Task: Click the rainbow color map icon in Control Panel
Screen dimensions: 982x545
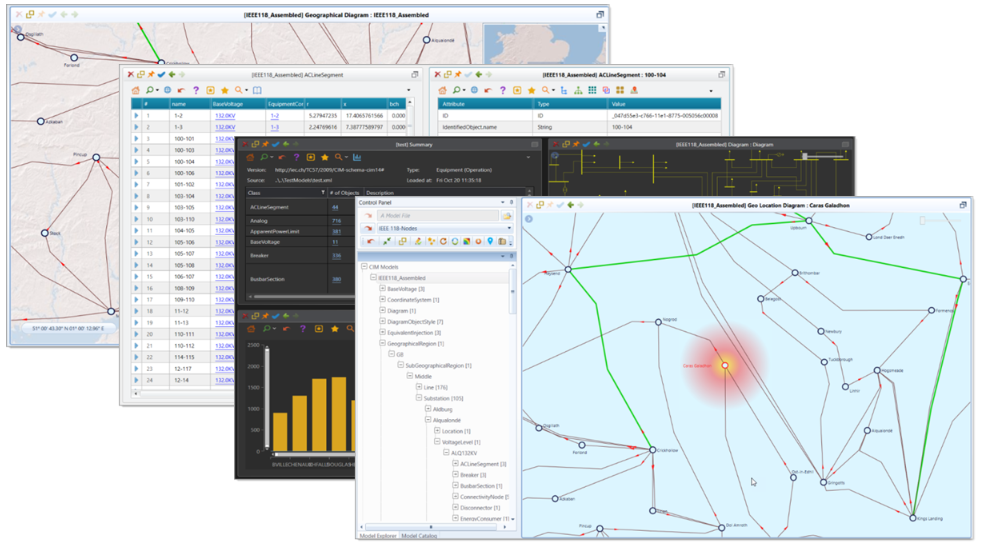Action: (x=467, y=241)
